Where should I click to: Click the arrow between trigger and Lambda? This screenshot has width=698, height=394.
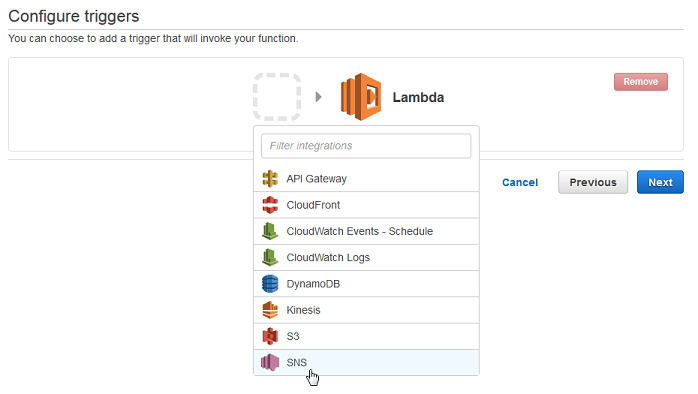point(319,97)
